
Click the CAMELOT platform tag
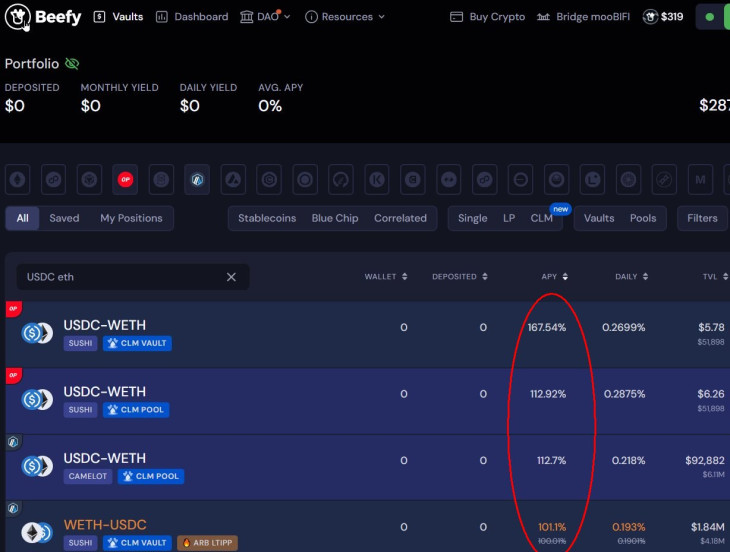coord(88,476)
